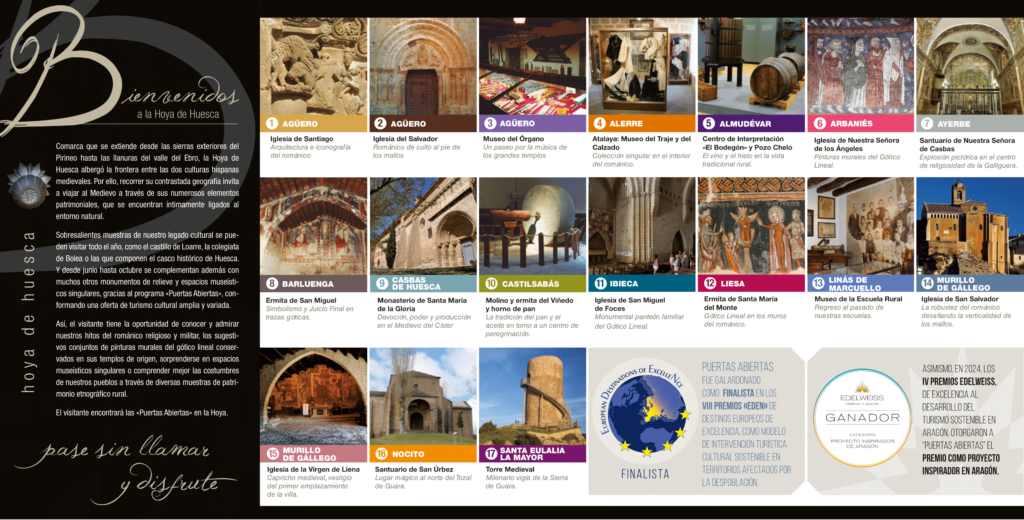
Task: Click 'Atalaya: Museo del Traje y del Calzado'
Action: coord(641,143)
